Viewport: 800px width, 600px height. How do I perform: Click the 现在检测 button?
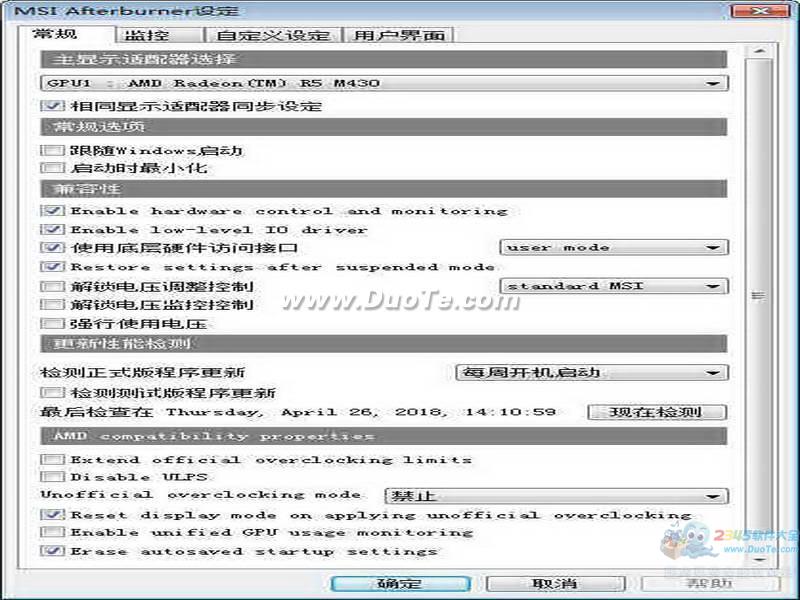click(x=657, y=412)
